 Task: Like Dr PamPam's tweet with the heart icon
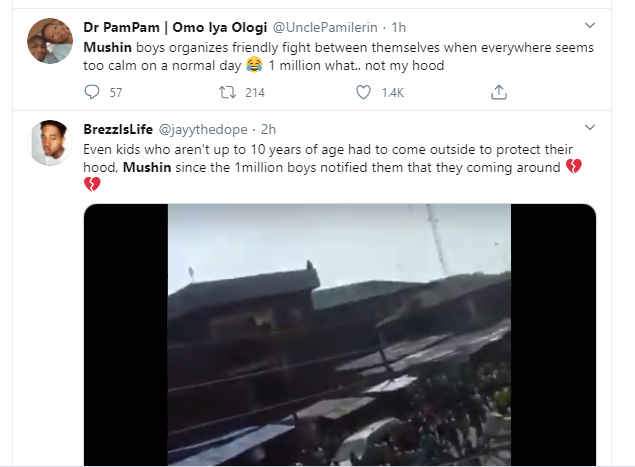pos(365,92)
